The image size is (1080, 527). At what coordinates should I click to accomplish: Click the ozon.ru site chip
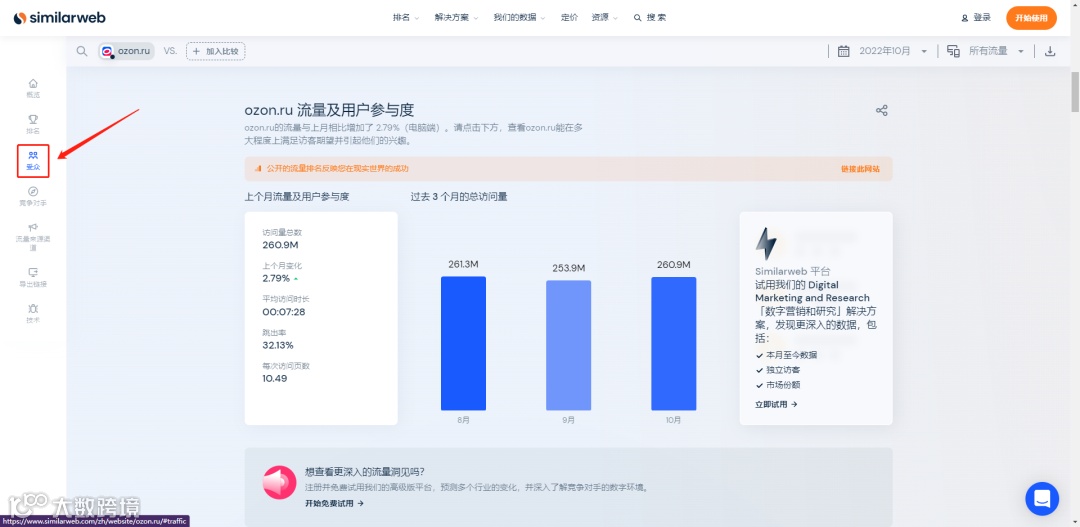(x=126, y=51)
